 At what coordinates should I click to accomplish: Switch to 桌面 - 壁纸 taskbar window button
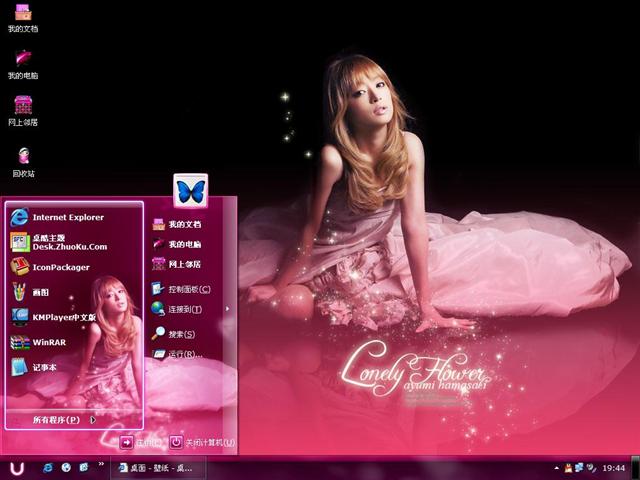pyautogui.click(x=157, y=468)
